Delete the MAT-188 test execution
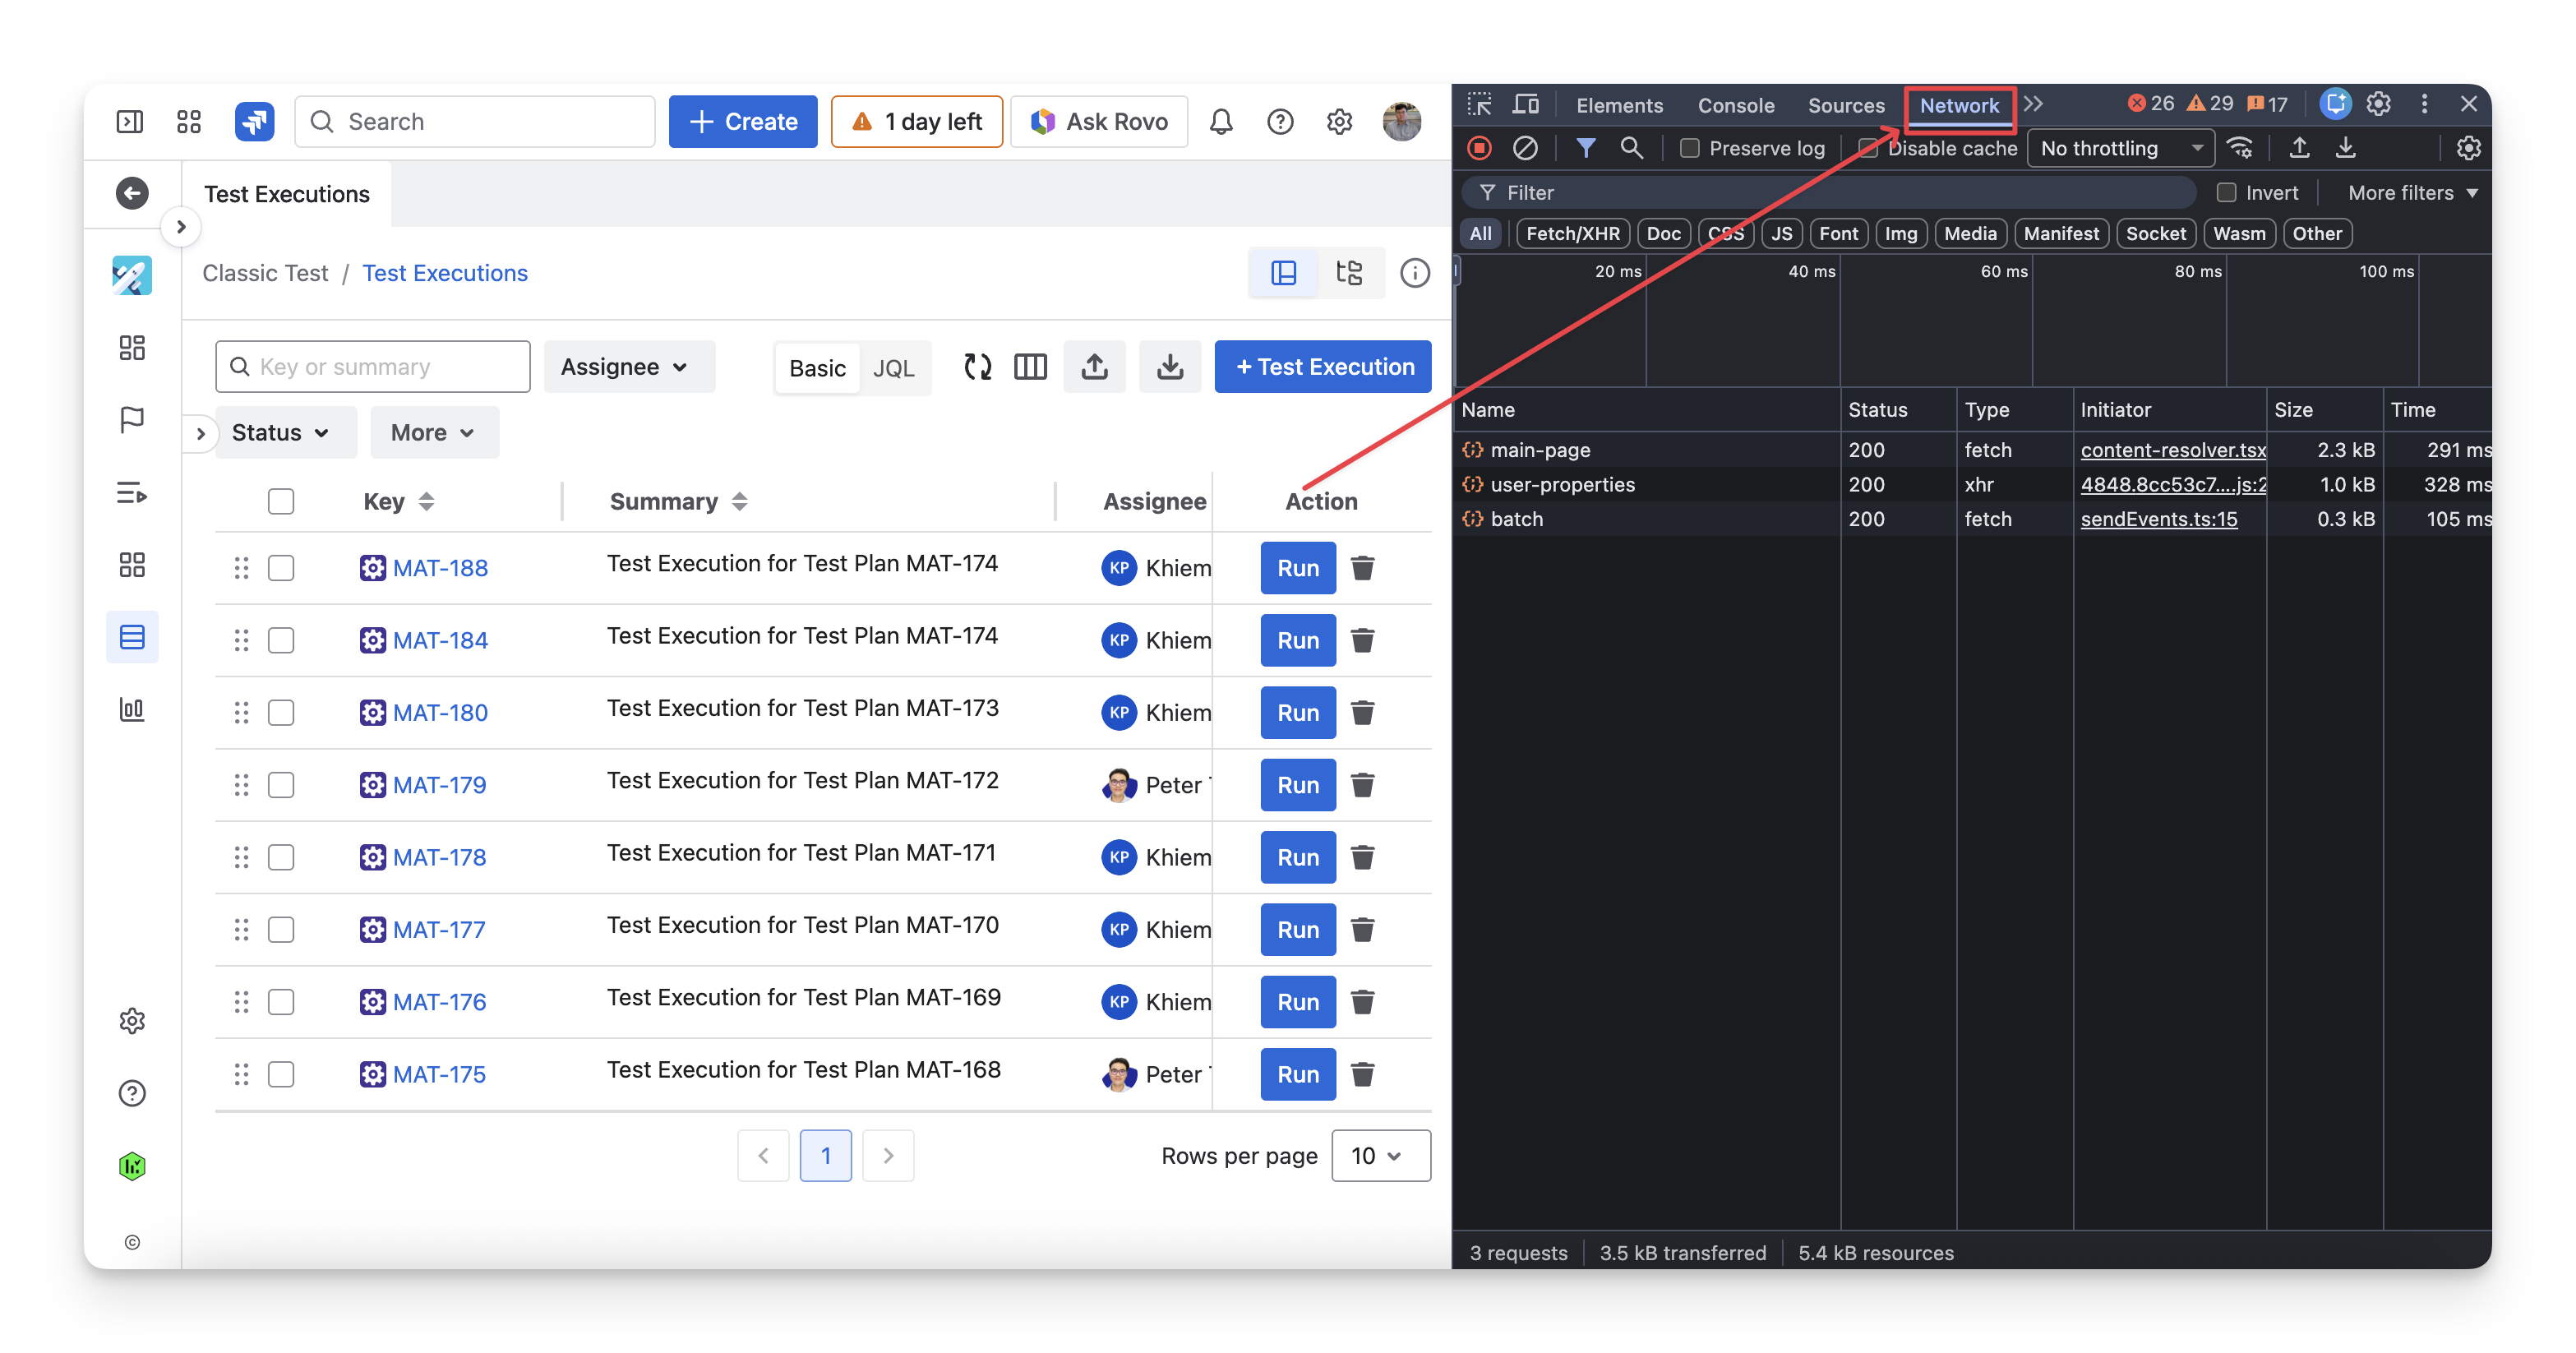The height and width of the screenshot is (1353, 2576). [x=1362, y=568]
